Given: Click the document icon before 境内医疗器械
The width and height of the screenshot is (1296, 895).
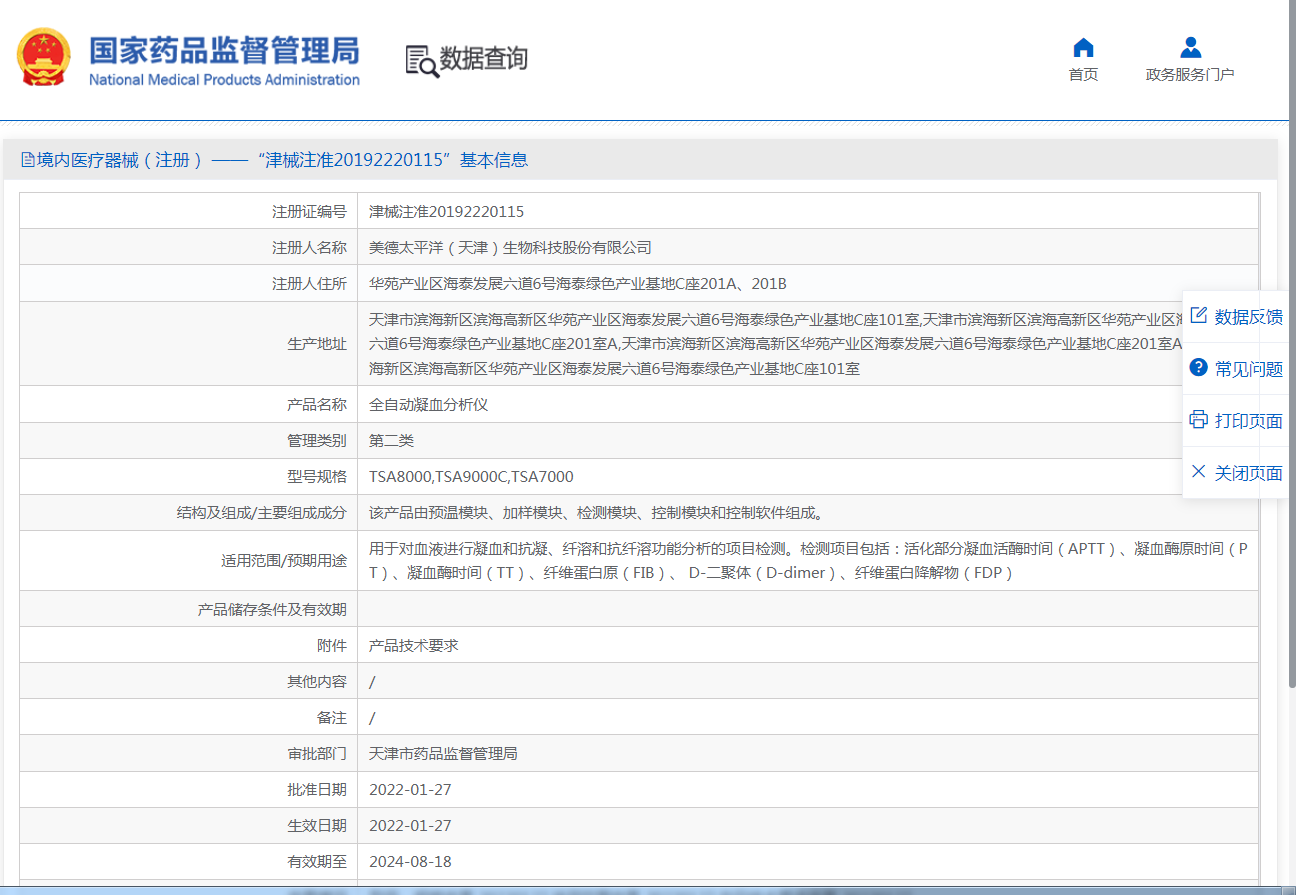Looking at the screenshot, I should point(27,160).
